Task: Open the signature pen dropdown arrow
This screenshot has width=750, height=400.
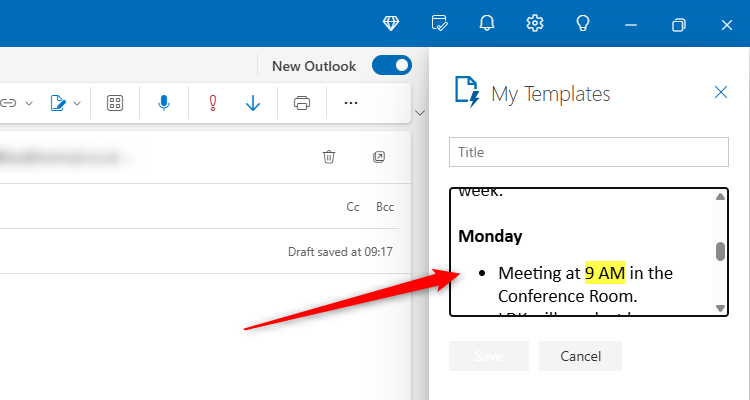Action: (77, 102)
